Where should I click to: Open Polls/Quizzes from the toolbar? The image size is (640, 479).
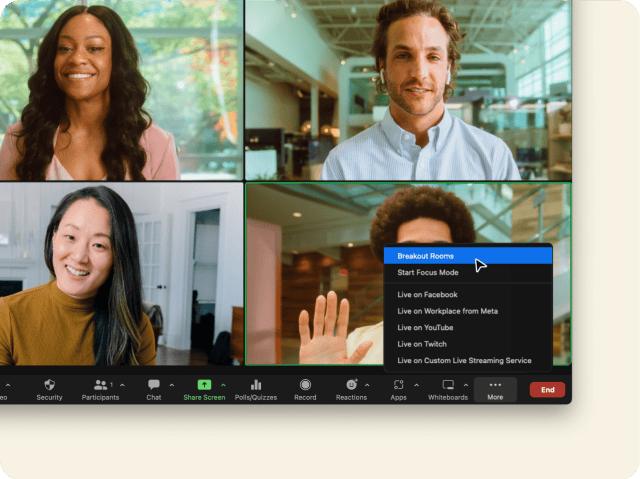pyautogui.click(x=256, y=385)
